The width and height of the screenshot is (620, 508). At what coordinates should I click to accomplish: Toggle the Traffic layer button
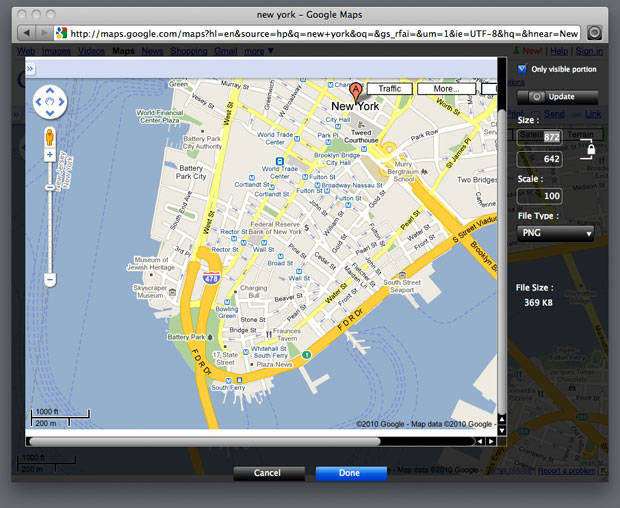coord(389,89)
